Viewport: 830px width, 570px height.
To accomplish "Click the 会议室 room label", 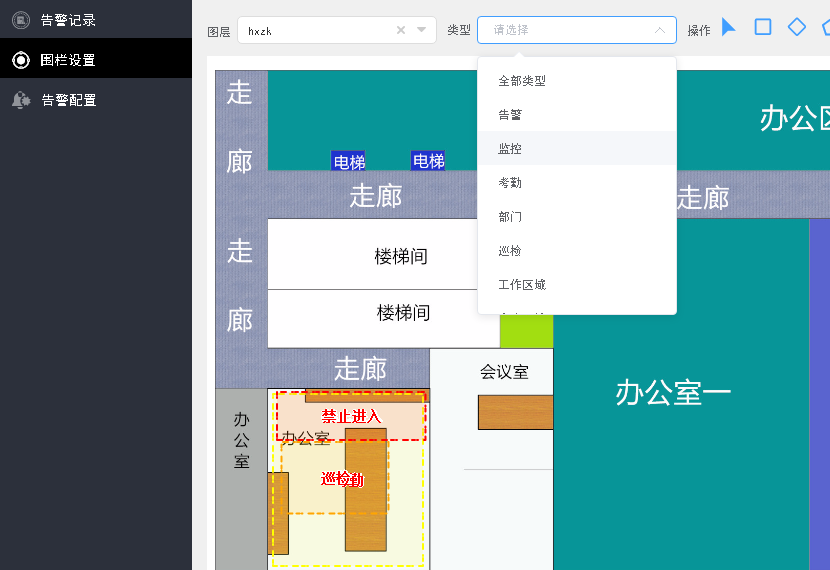I will (504, 372).
